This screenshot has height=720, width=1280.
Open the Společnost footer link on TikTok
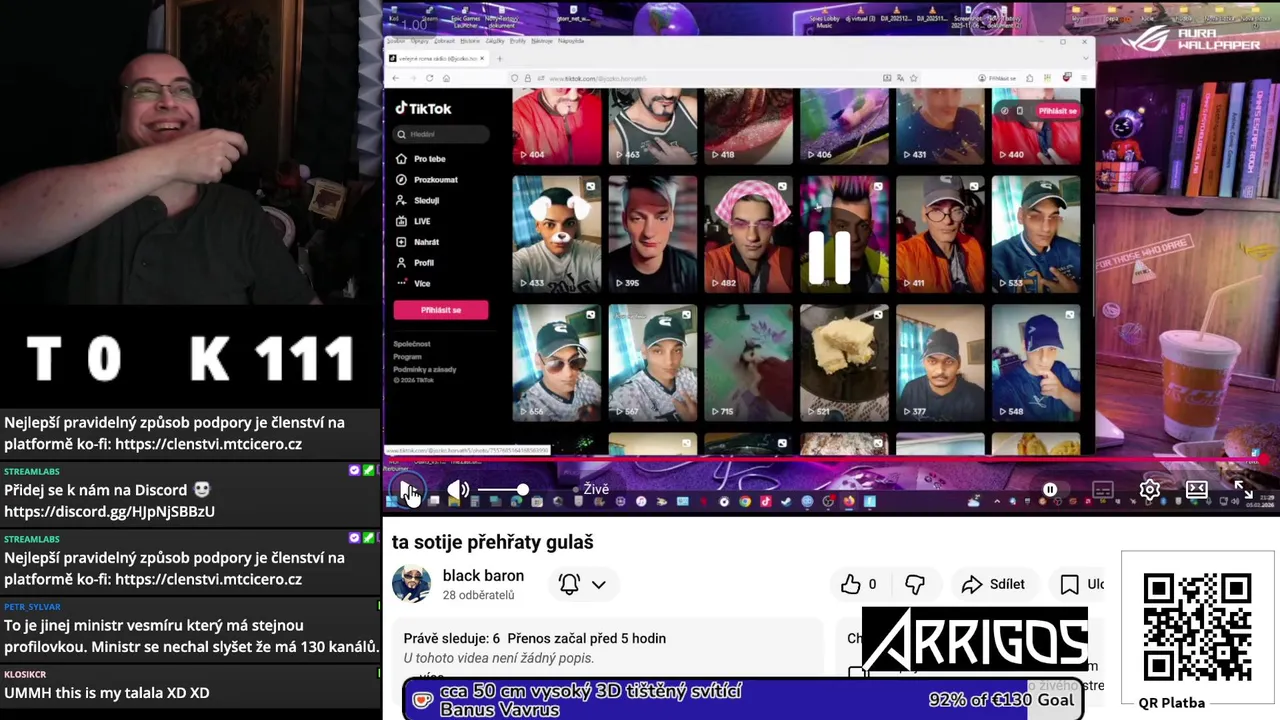coord(412,344)
